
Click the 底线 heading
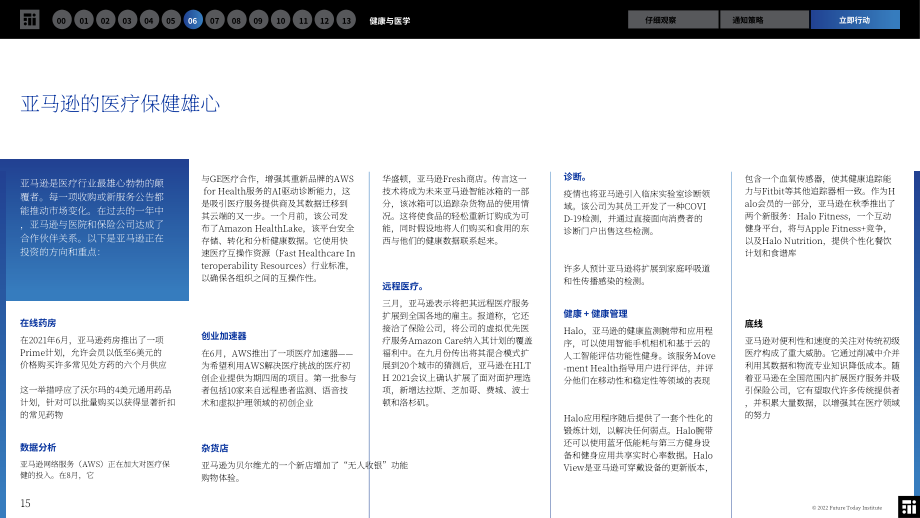point(753,323)
